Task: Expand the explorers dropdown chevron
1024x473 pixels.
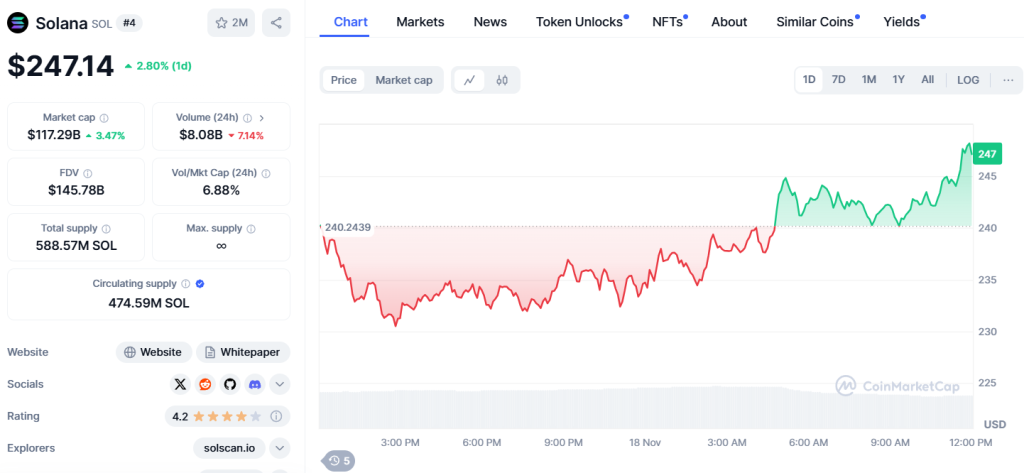Action: pyautogui.click(x=280, y=448)
